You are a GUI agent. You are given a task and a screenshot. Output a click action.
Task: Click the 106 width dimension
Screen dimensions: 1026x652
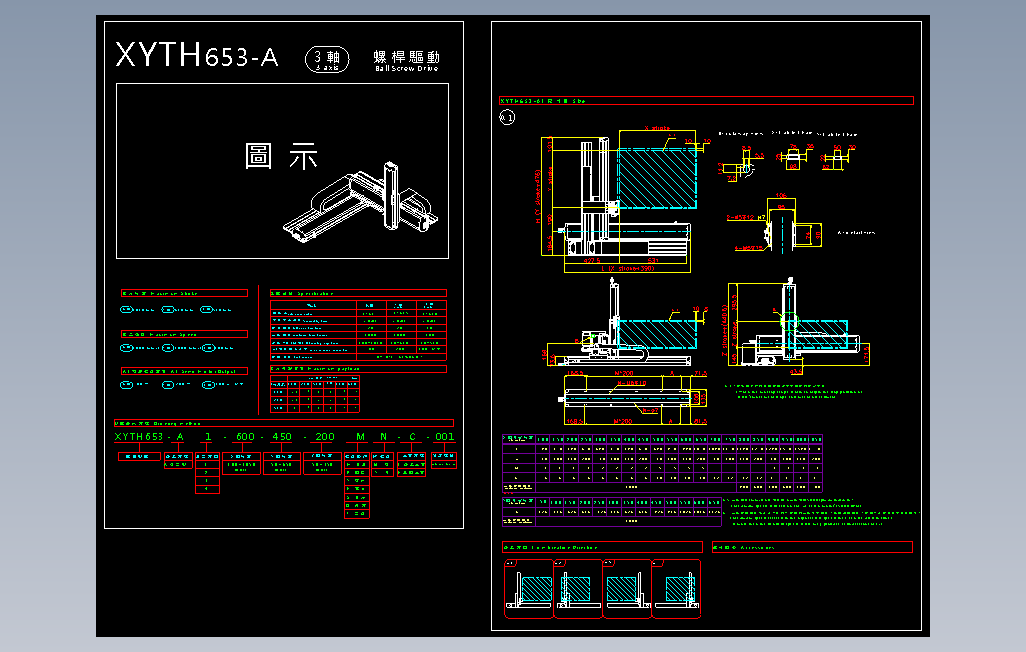(x=781, y=196)
